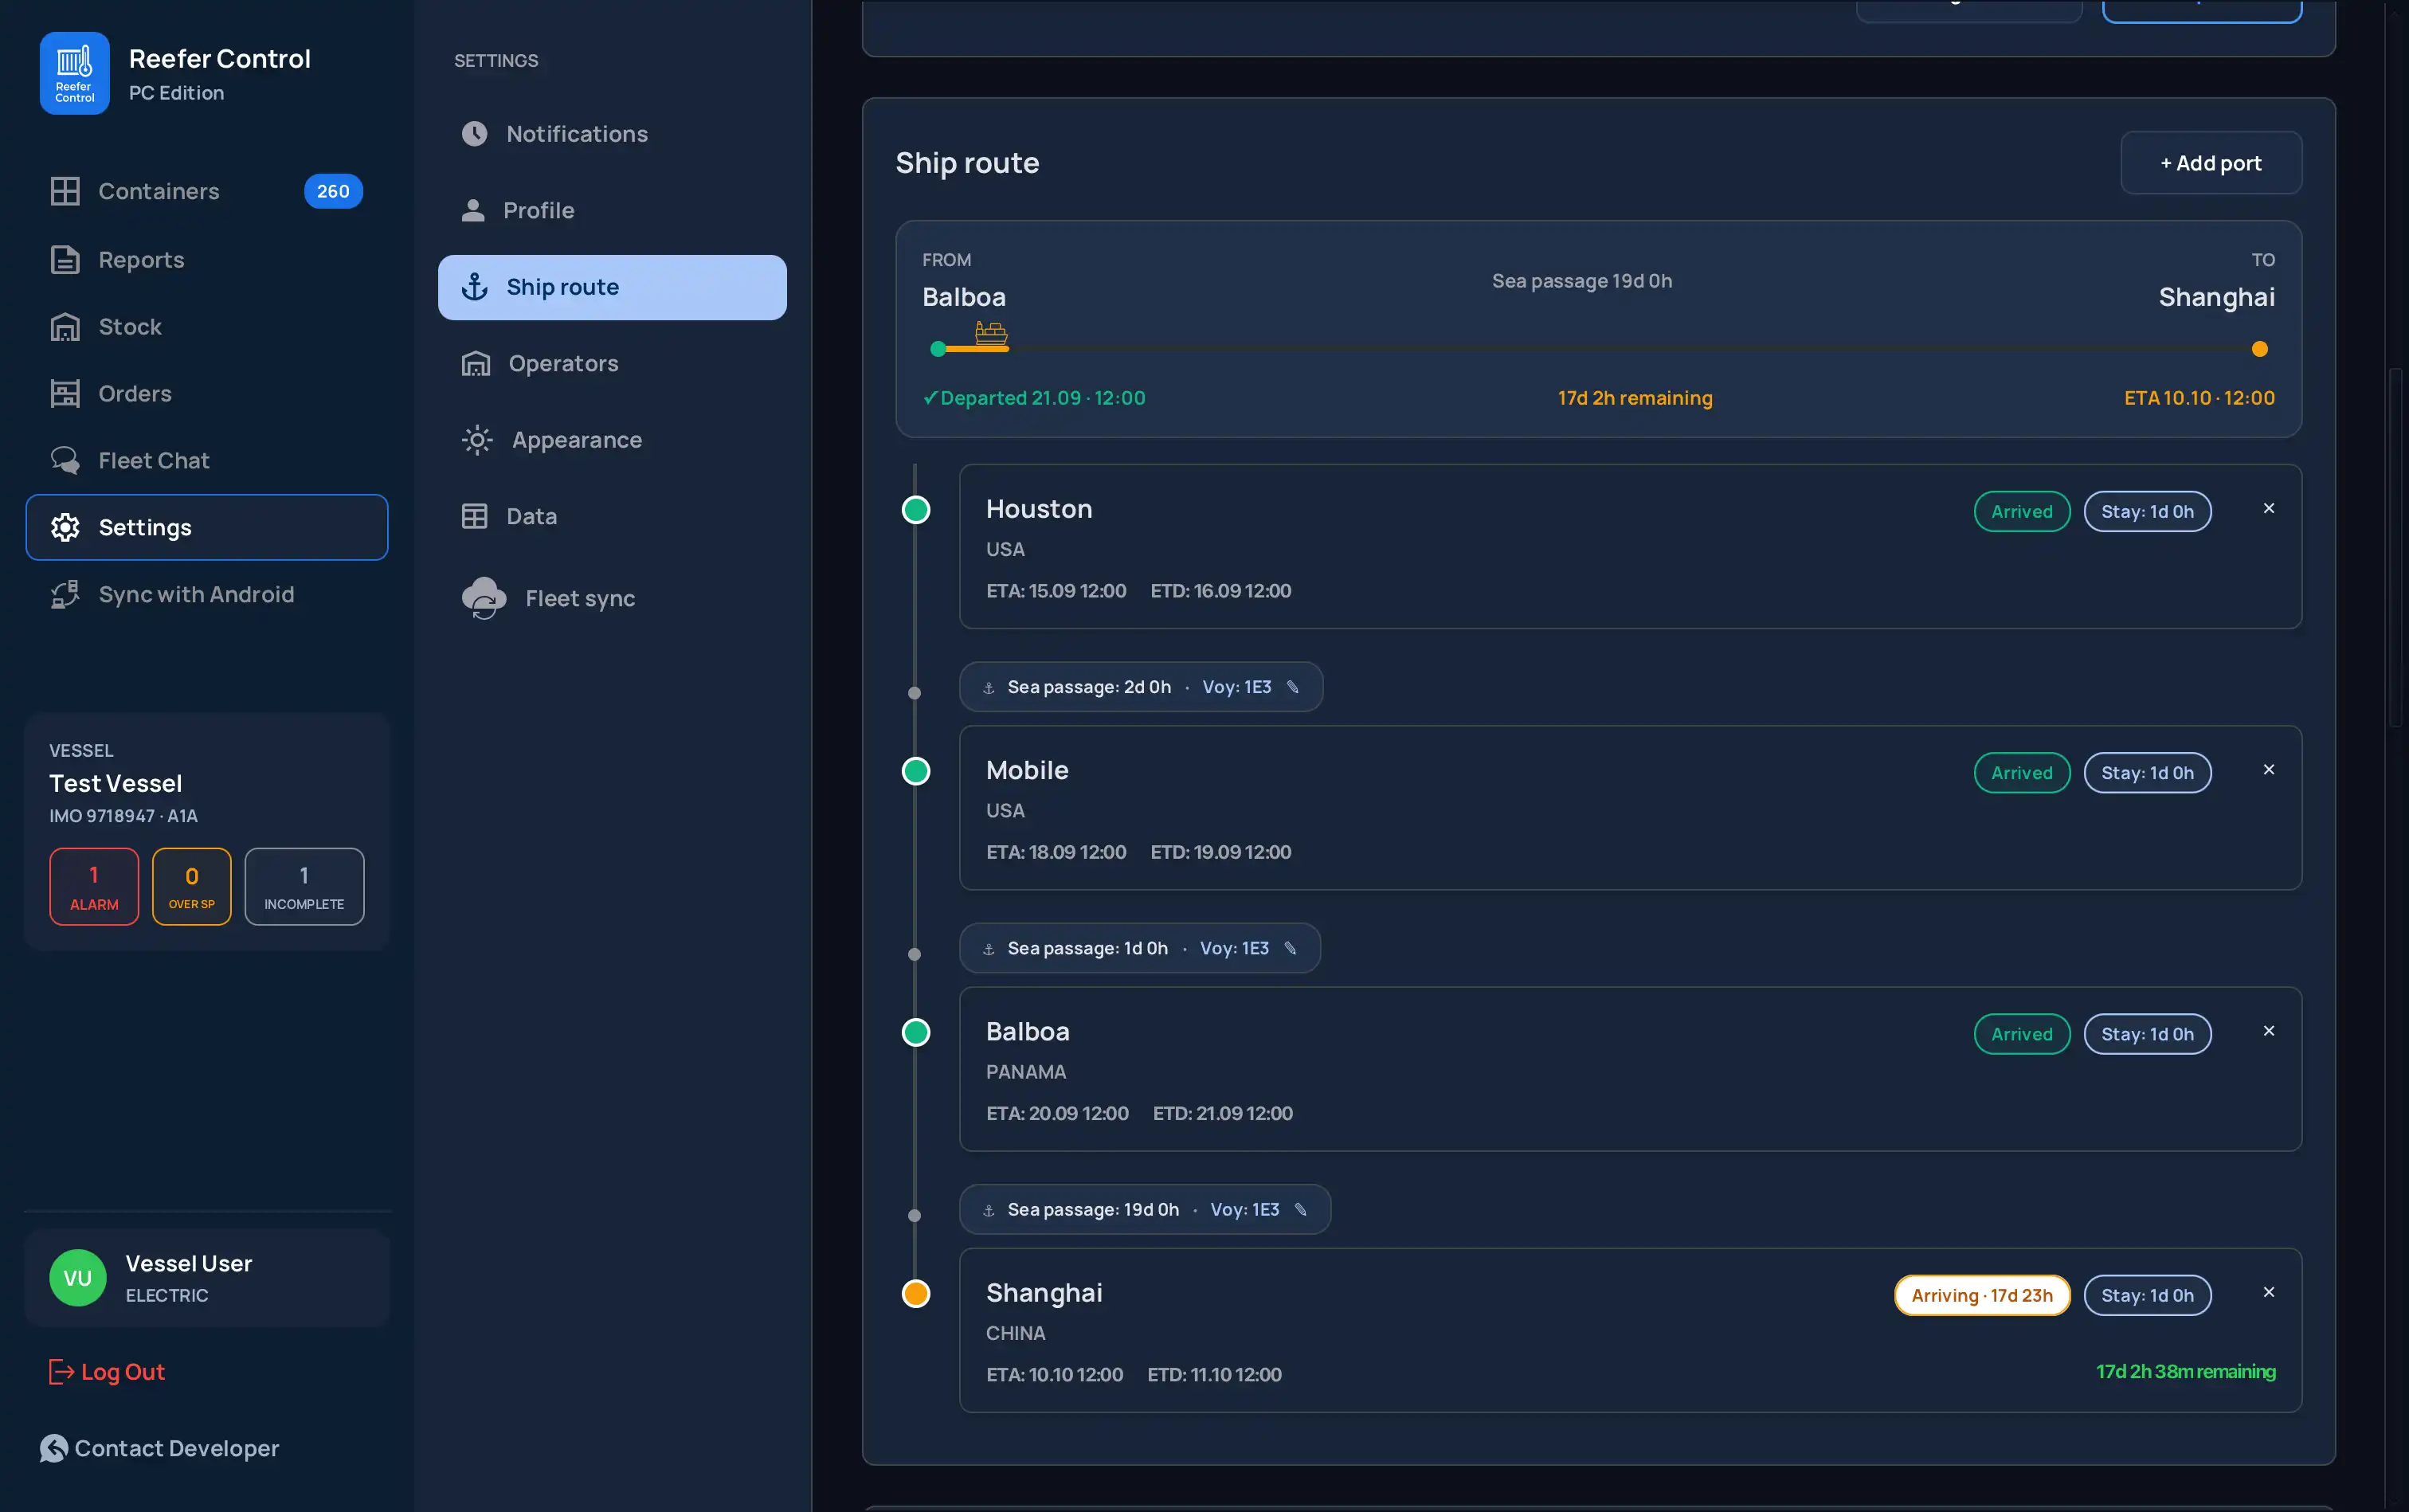The height and width of the screenshot is (1512, 2409).
Task: Click the Notifications clock icon
Action: tap(474, 134)
